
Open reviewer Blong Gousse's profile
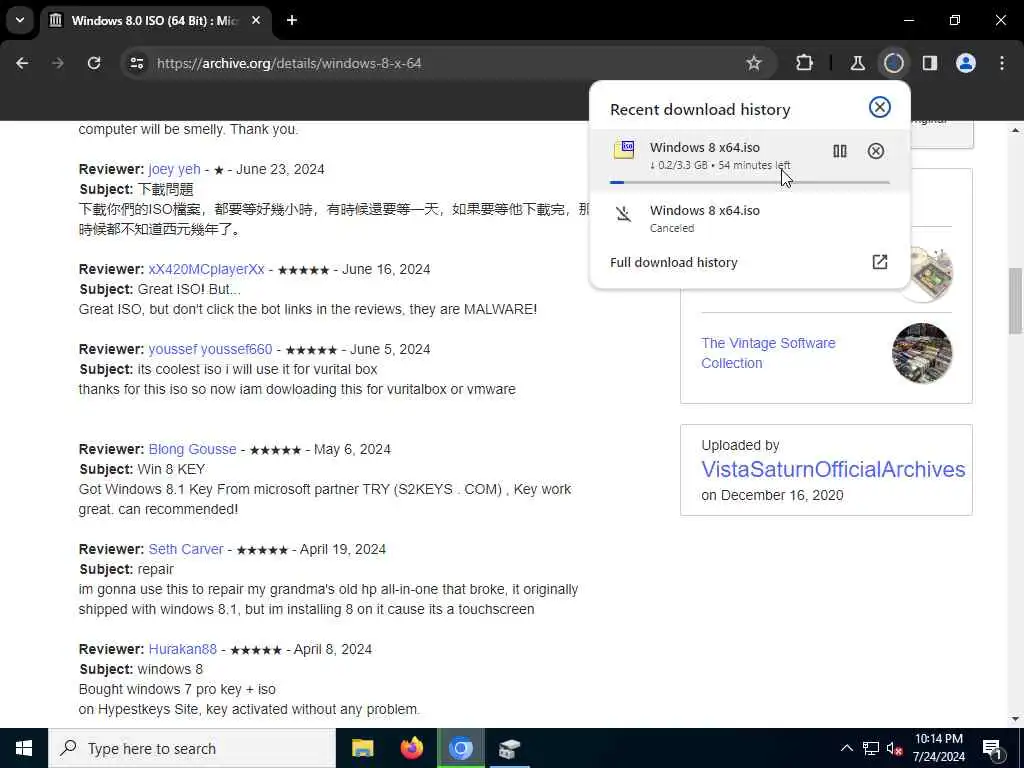click(193, 449)
